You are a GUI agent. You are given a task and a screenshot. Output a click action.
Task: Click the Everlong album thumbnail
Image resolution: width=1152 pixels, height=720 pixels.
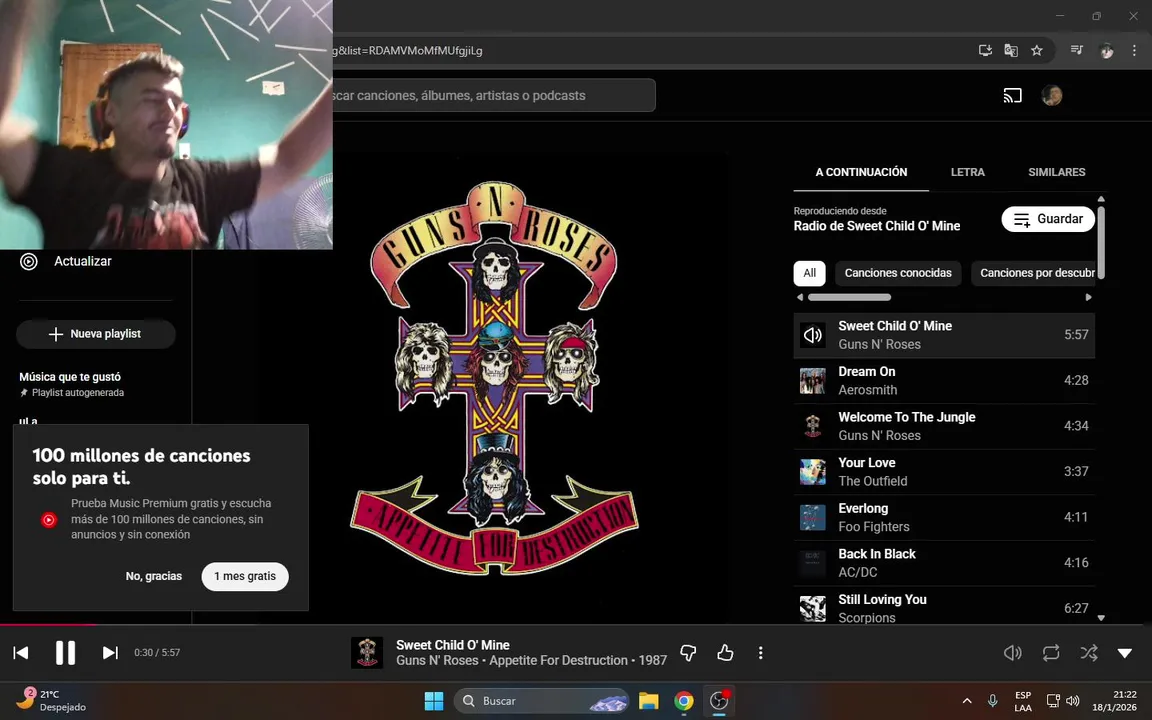click(813, 517)
